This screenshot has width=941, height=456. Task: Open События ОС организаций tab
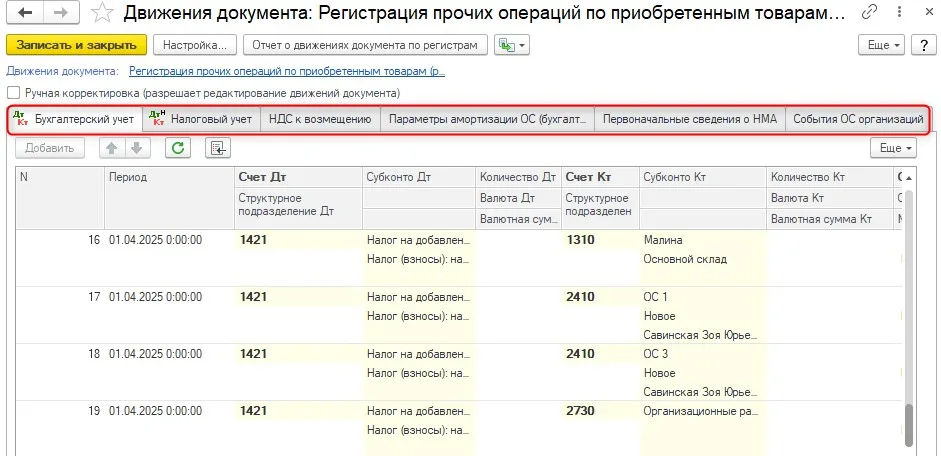click(858, 119)
